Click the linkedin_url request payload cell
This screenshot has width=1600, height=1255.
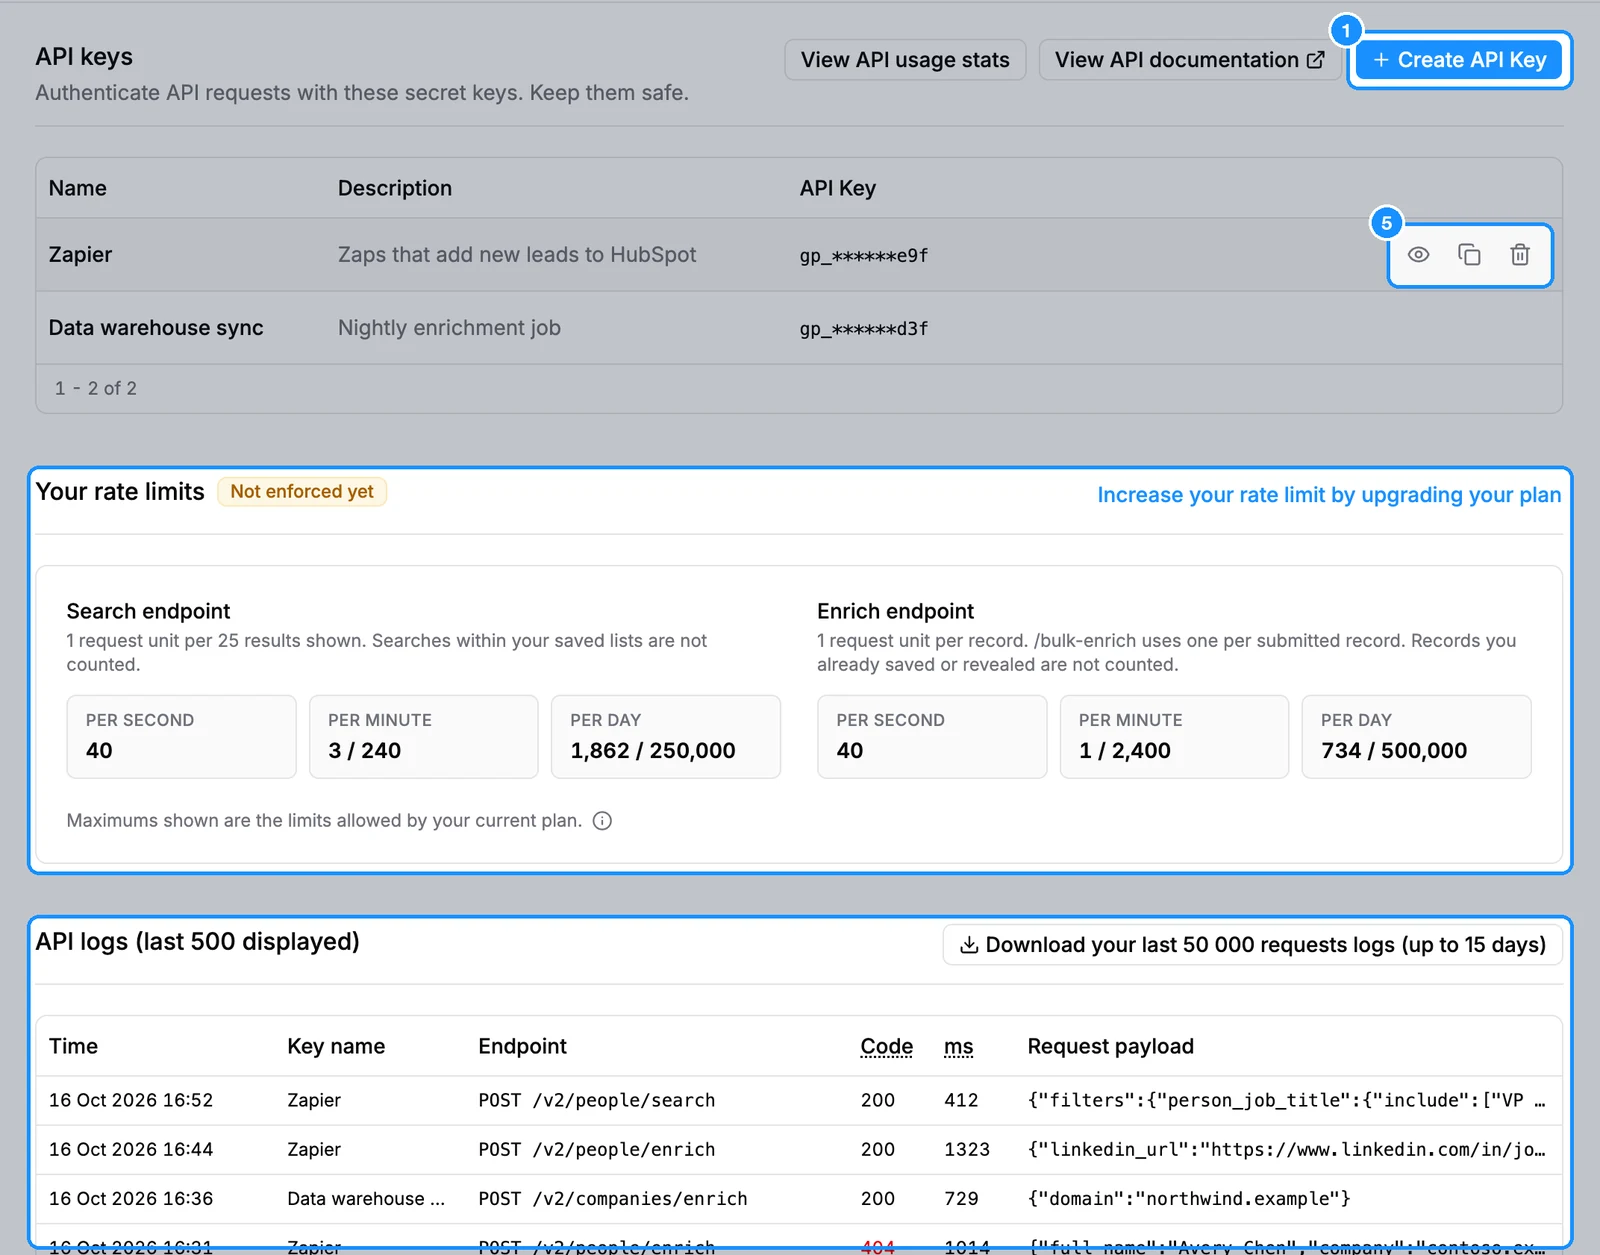pos(1287,1149)
